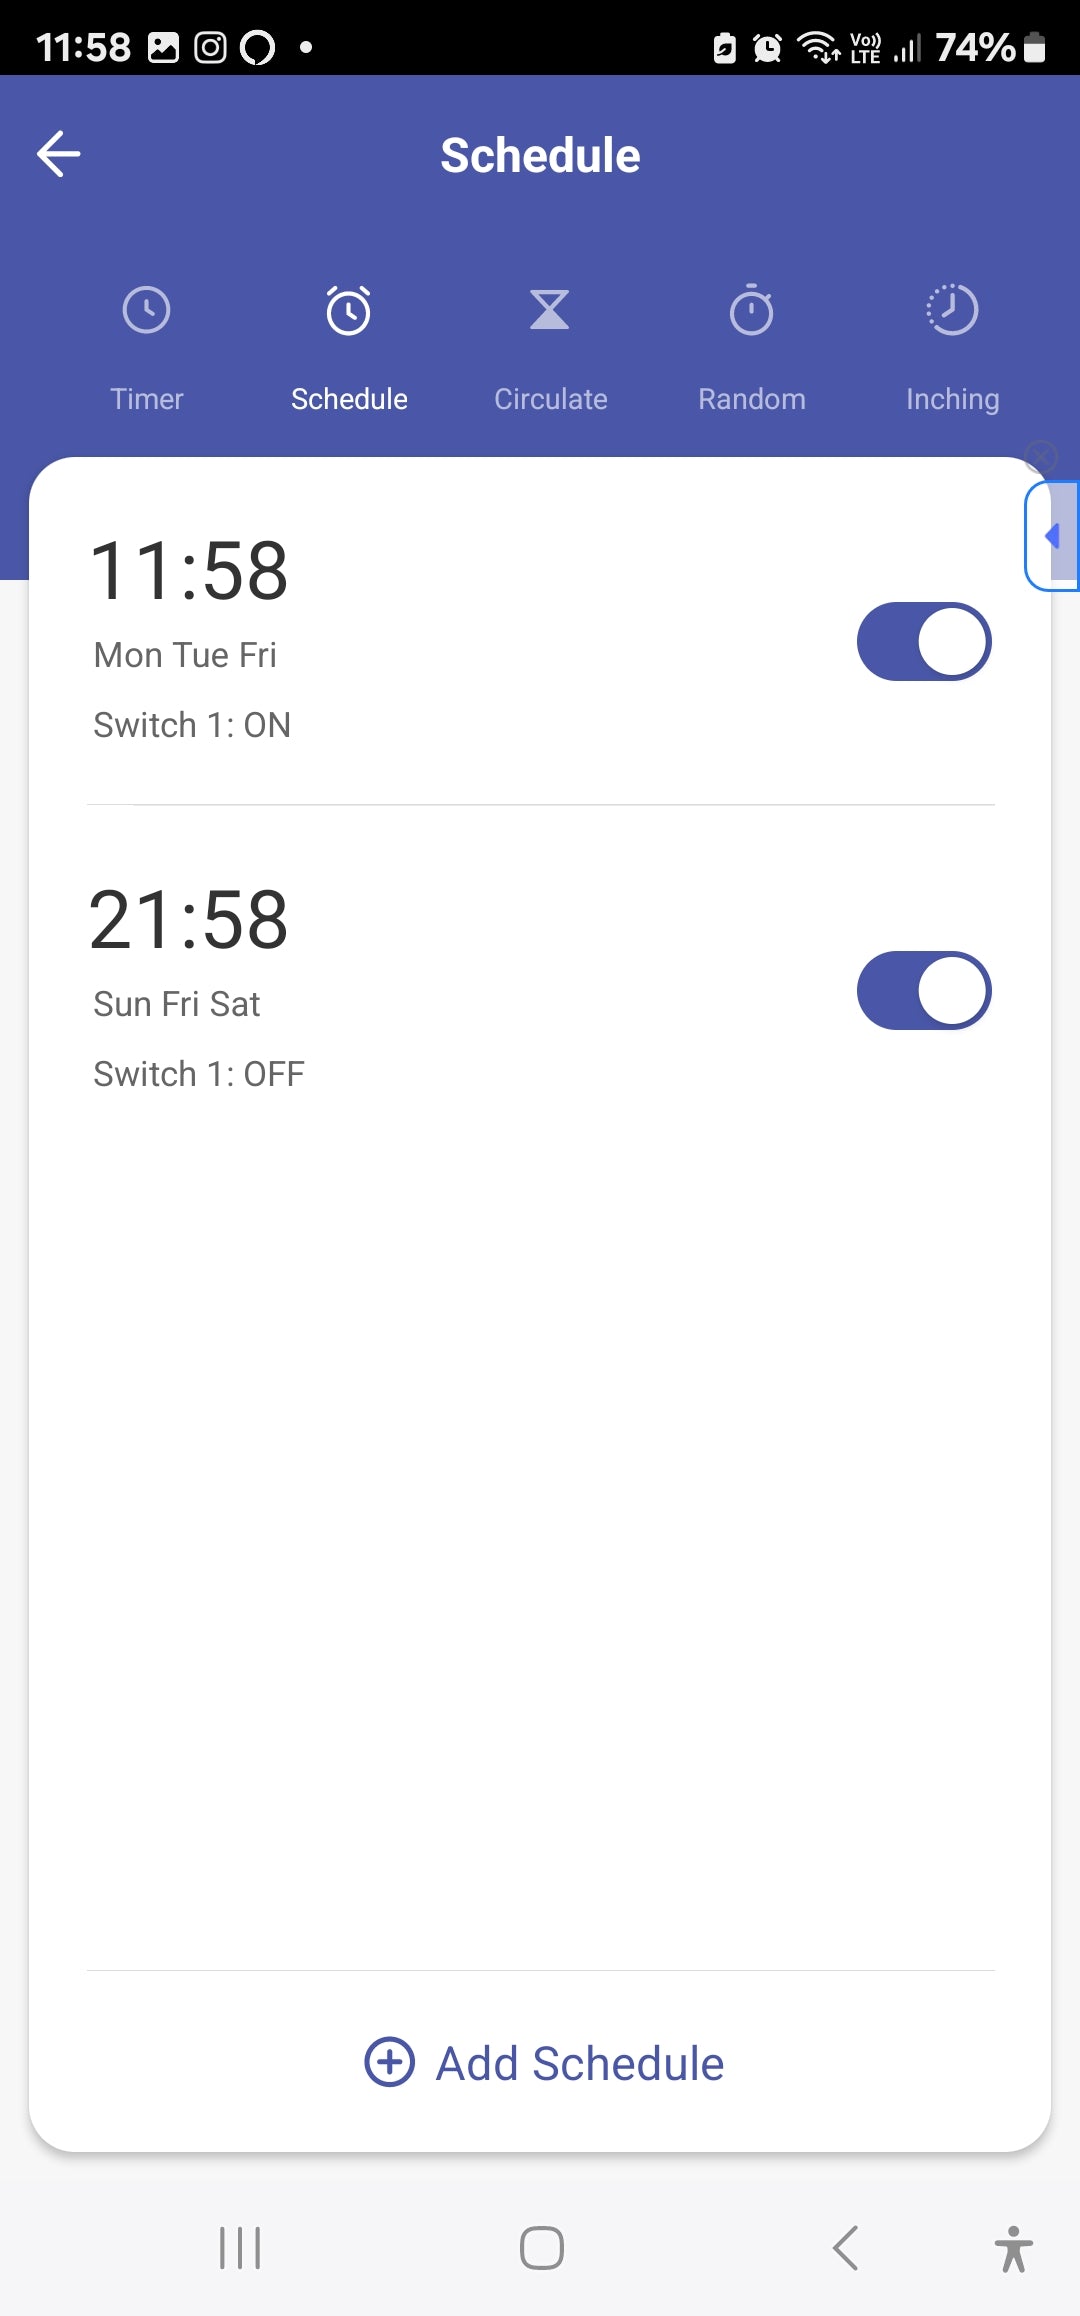Screen dimensions: 1080x2316
Task: Open the recent apps navigation button
Action: [240, 2248]
